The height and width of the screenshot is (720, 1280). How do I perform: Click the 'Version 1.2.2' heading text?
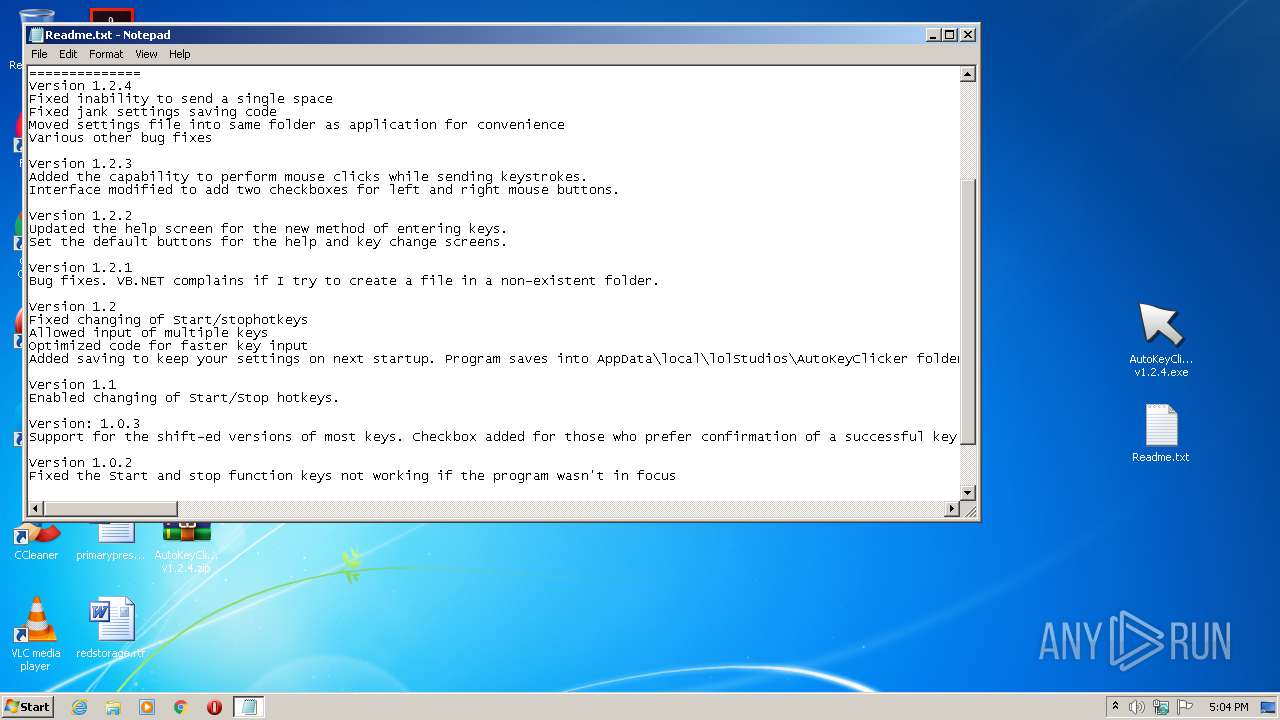point(80,216)
